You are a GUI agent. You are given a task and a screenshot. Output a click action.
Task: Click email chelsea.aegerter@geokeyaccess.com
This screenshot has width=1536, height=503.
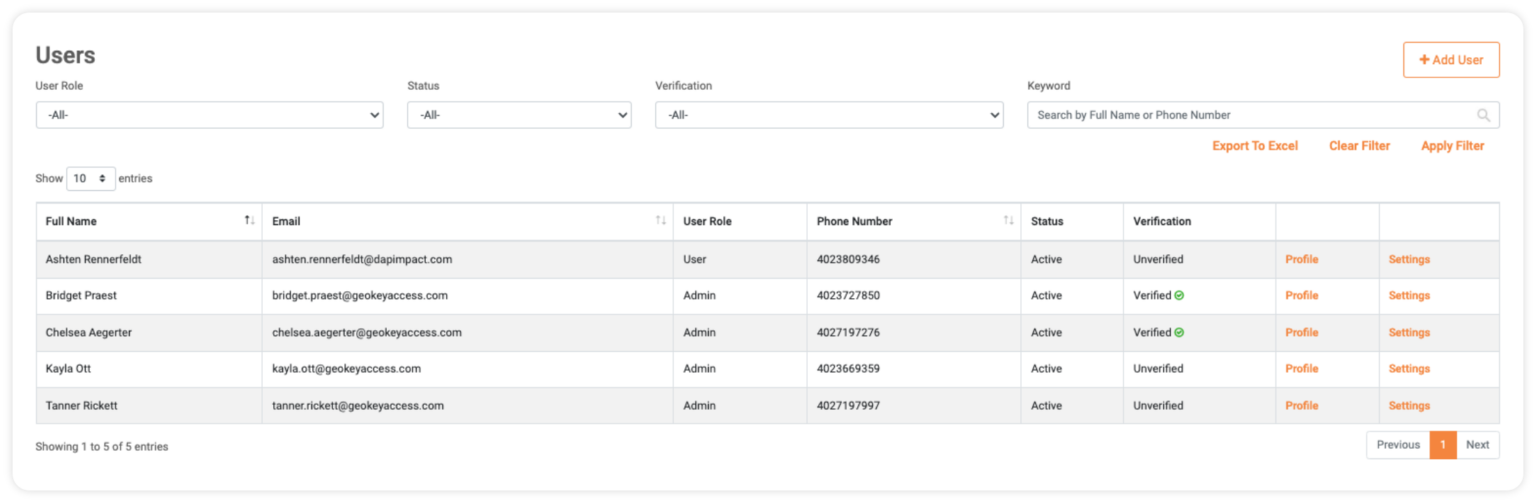[367, 332]
